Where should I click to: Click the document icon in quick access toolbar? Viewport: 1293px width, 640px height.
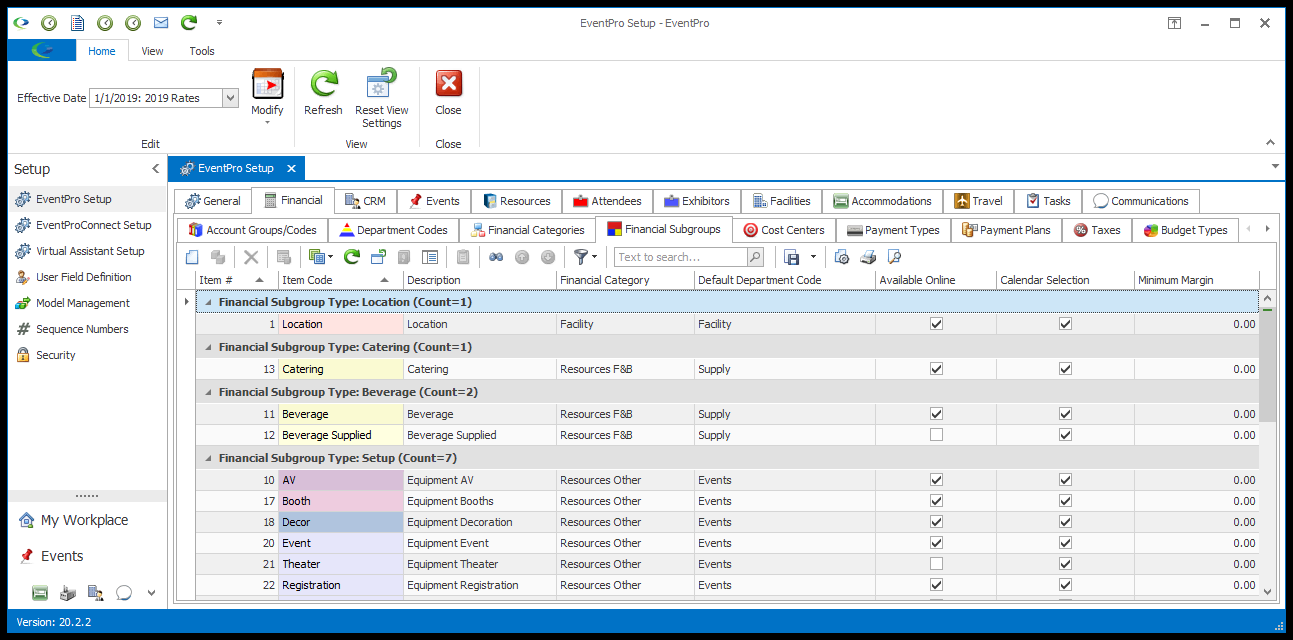point(77,22)
